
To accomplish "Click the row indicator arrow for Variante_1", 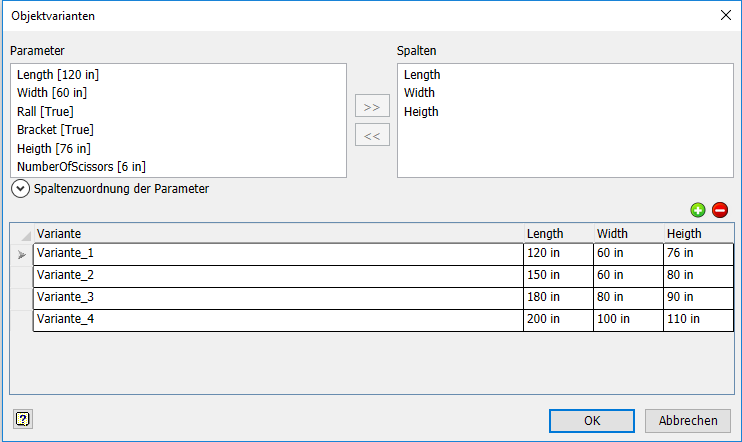I will (x=22, y=254).
